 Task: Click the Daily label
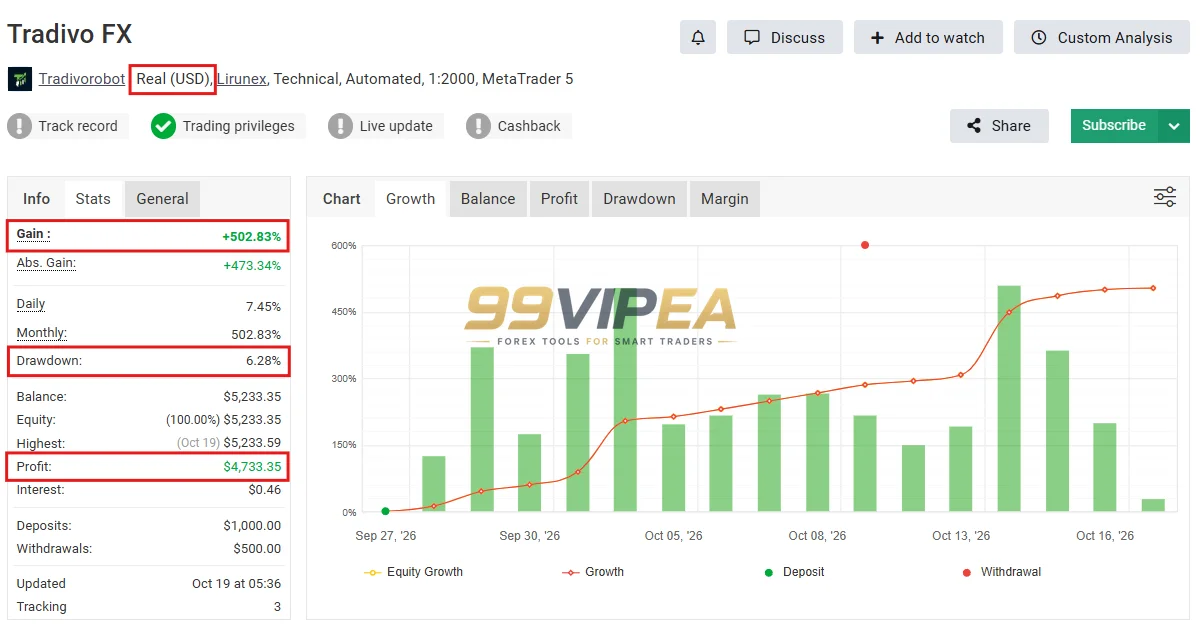[31, 304]
